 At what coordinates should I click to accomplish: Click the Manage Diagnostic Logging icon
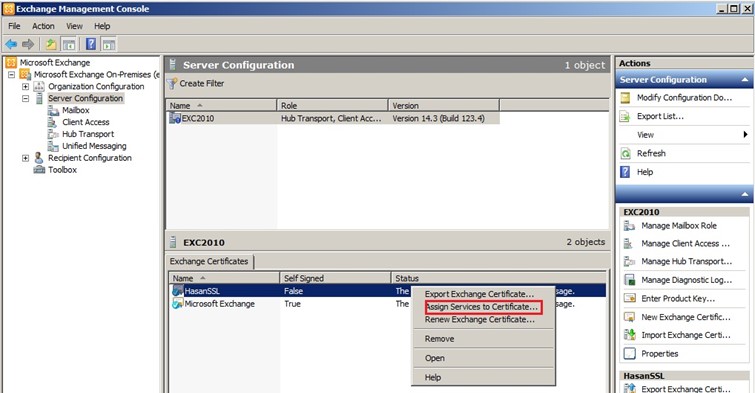pyautogui.click(x=629, y=280)
